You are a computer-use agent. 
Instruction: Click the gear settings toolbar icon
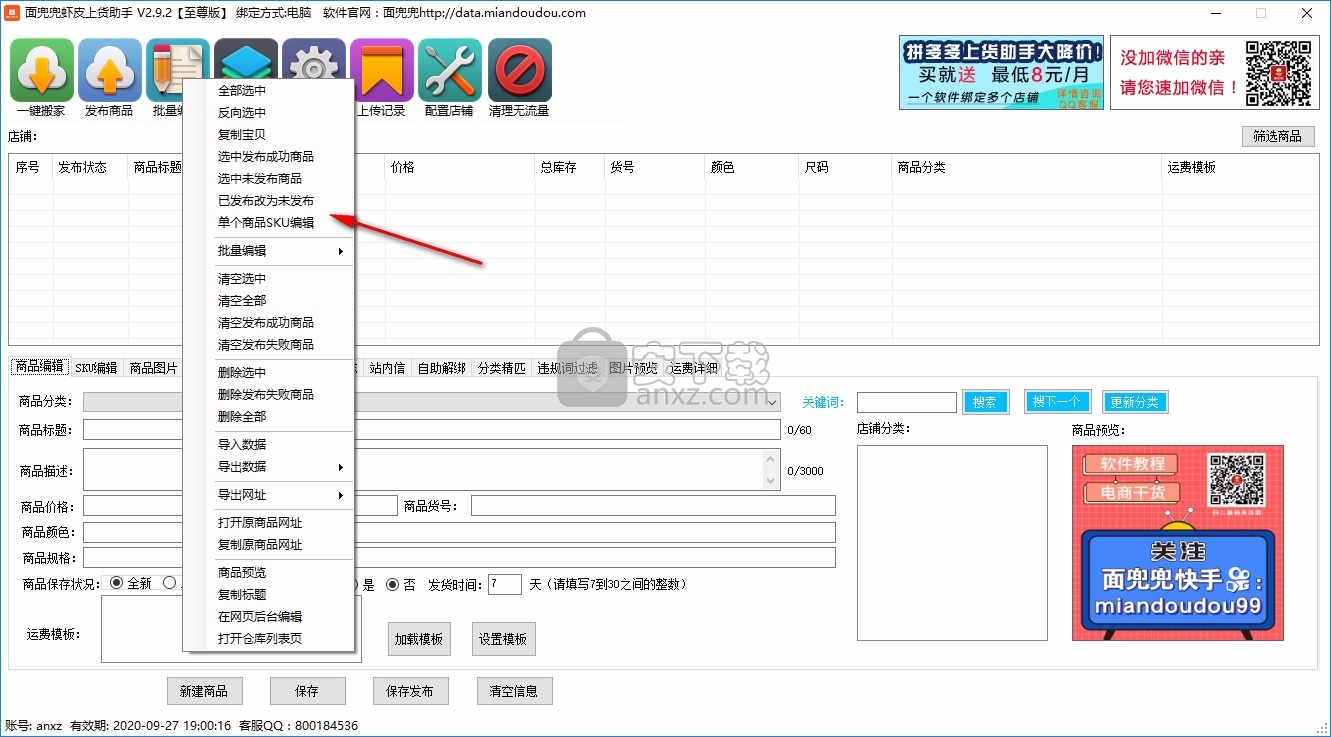[316, 58]
